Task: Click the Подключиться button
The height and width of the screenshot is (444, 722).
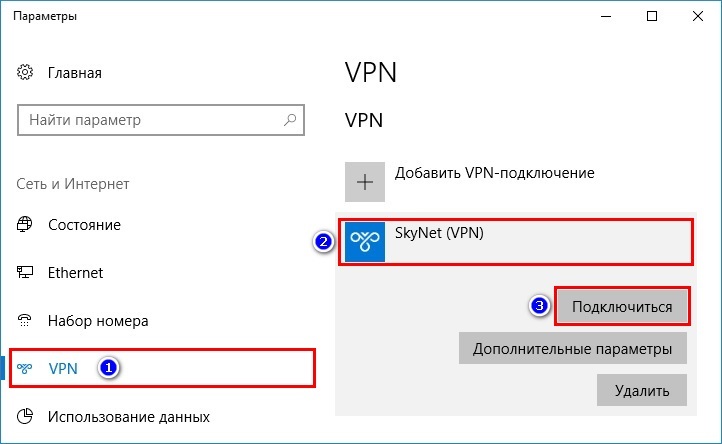Action: click(622, 306)
